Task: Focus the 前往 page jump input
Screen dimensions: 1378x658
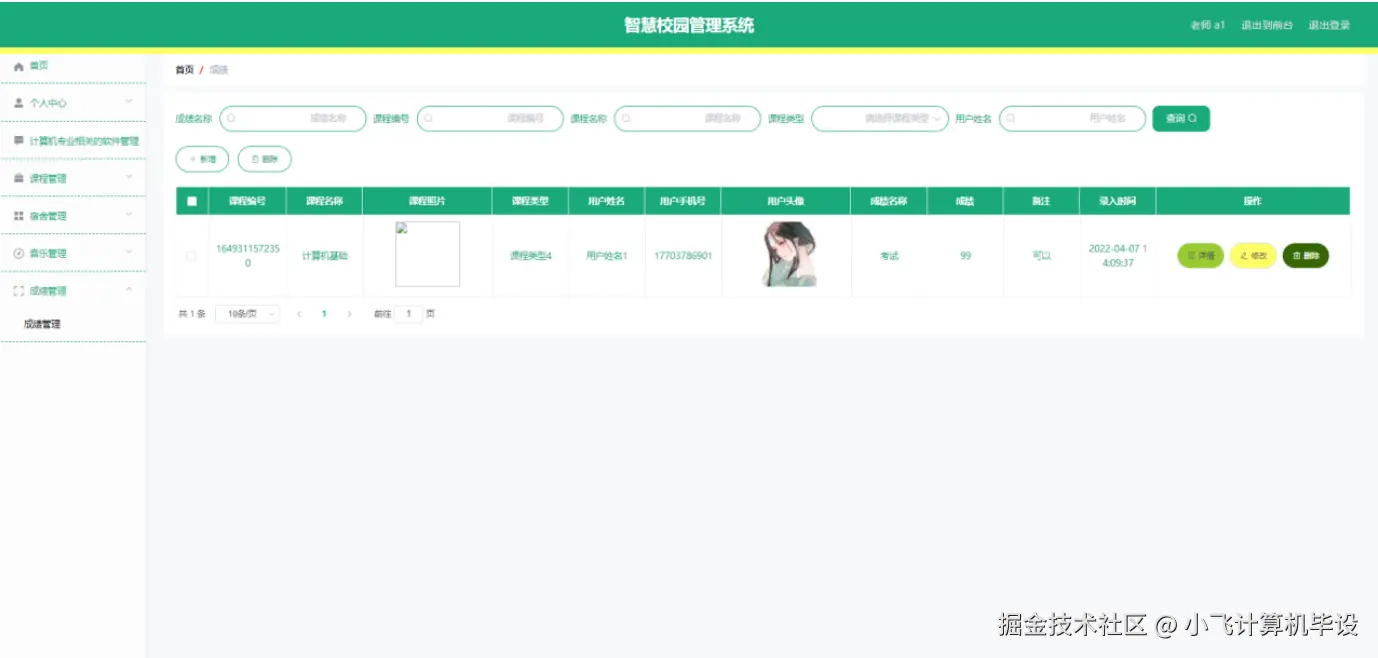Action: [x=408, y=314]
